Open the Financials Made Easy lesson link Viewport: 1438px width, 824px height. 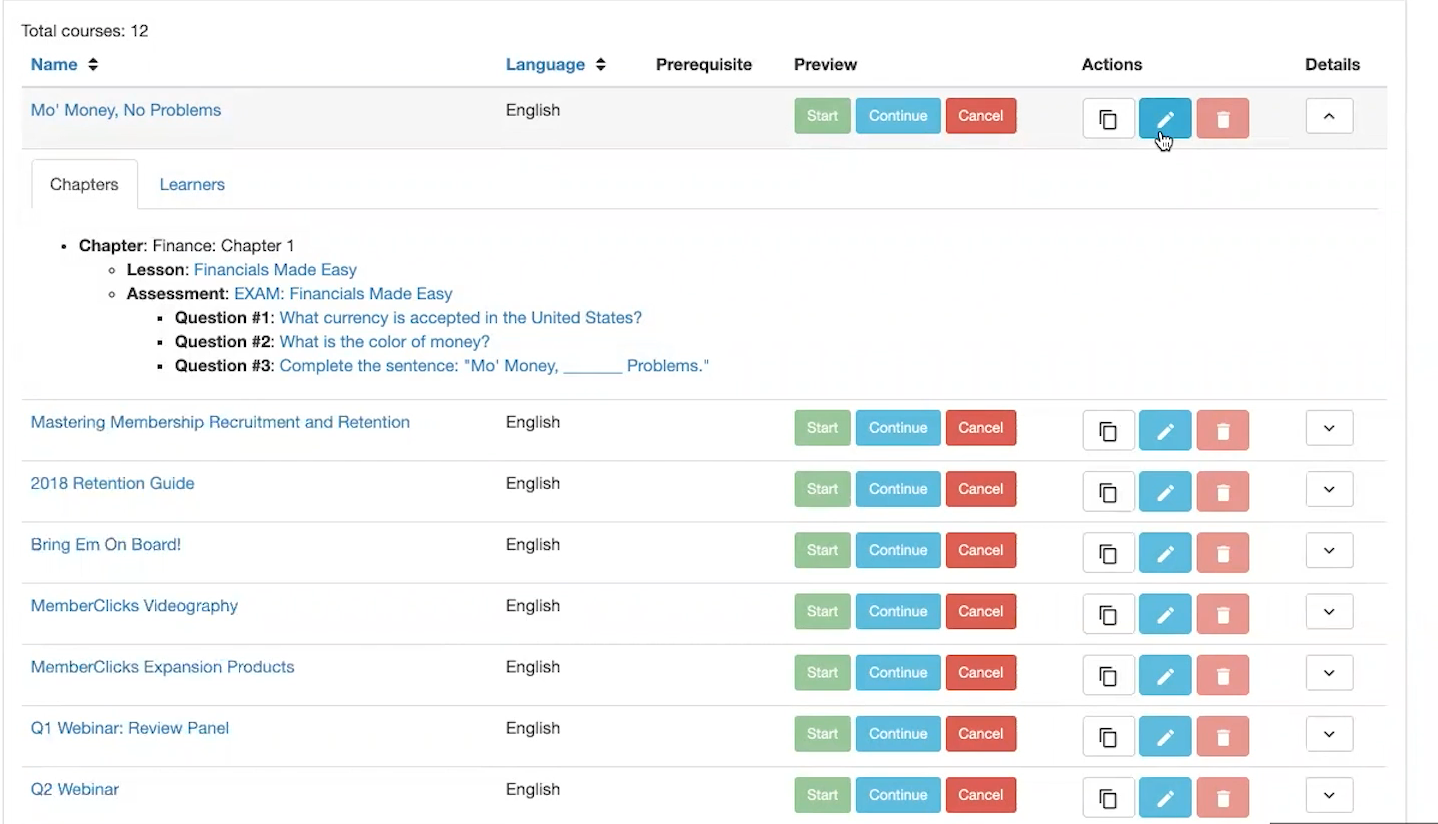(275, 270)
